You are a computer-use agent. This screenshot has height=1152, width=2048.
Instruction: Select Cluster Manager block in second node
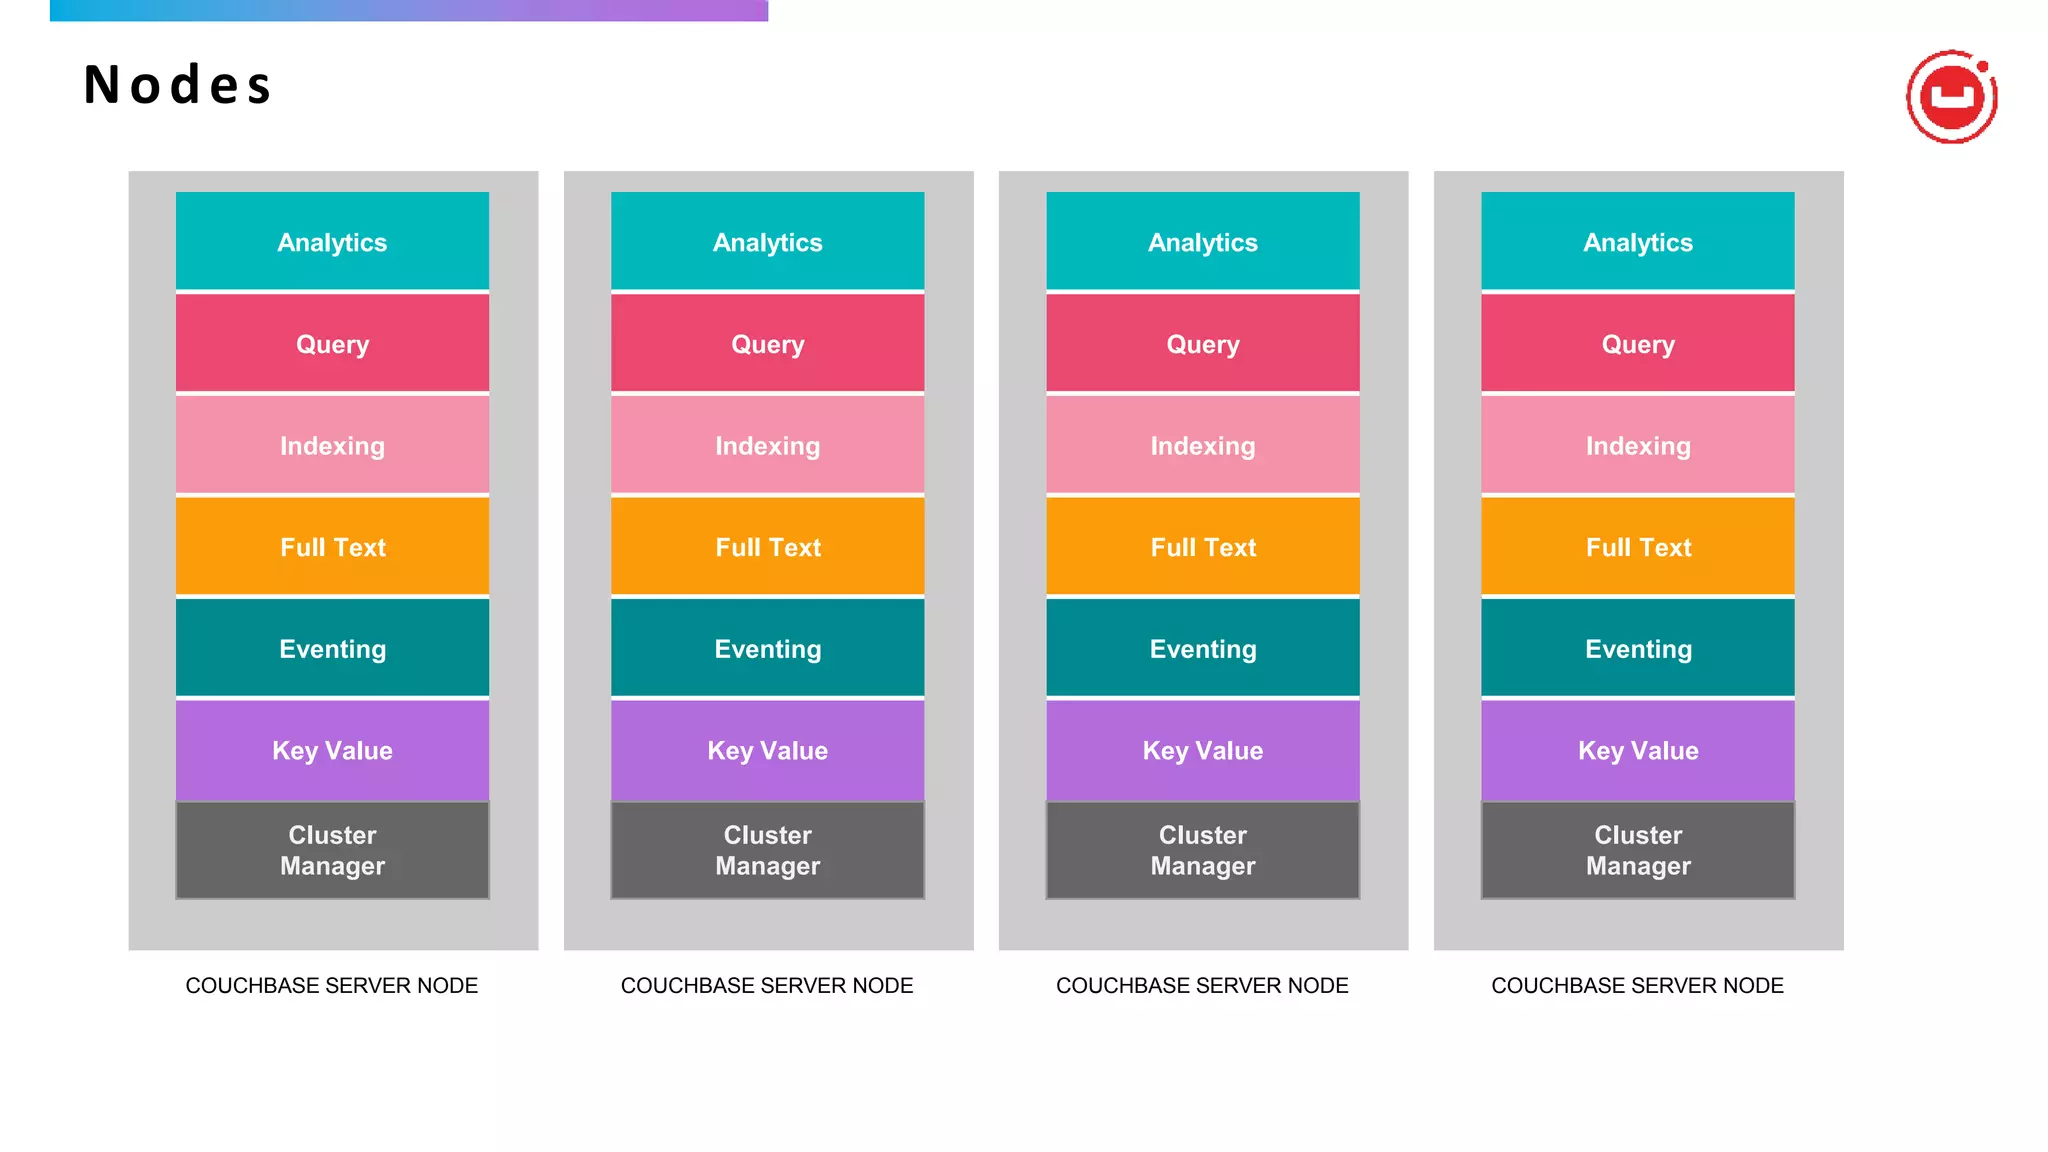(x=767, y=850)
